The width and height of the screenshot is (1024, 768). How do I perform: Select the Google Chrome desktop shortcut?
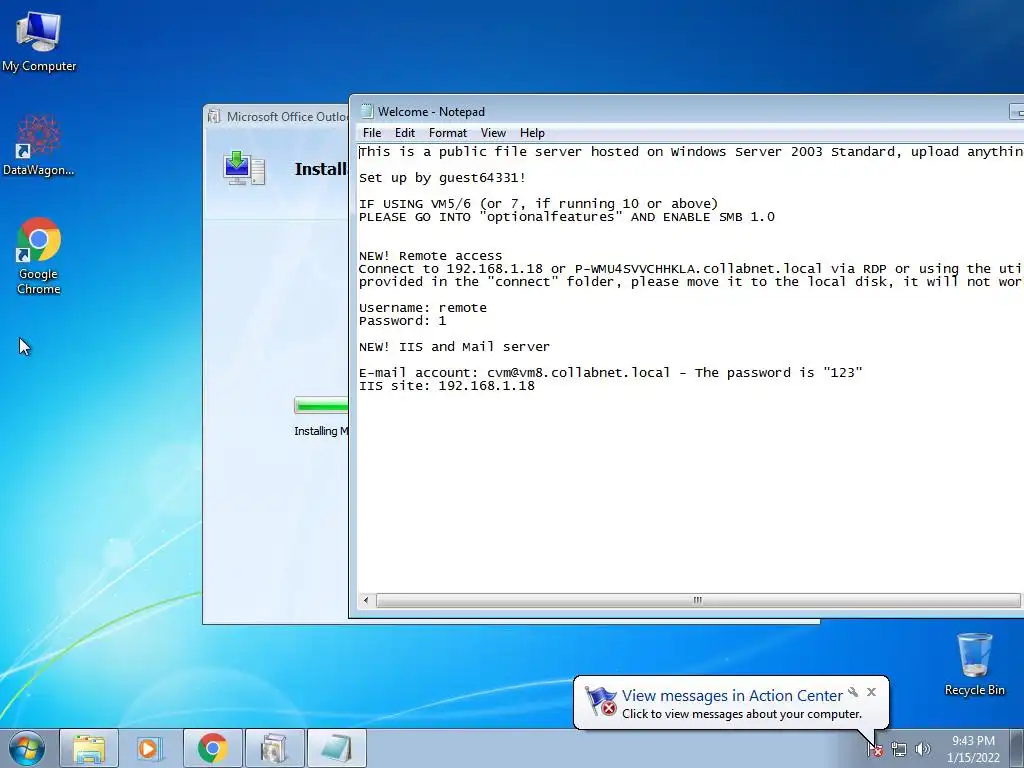pos(39,255)
